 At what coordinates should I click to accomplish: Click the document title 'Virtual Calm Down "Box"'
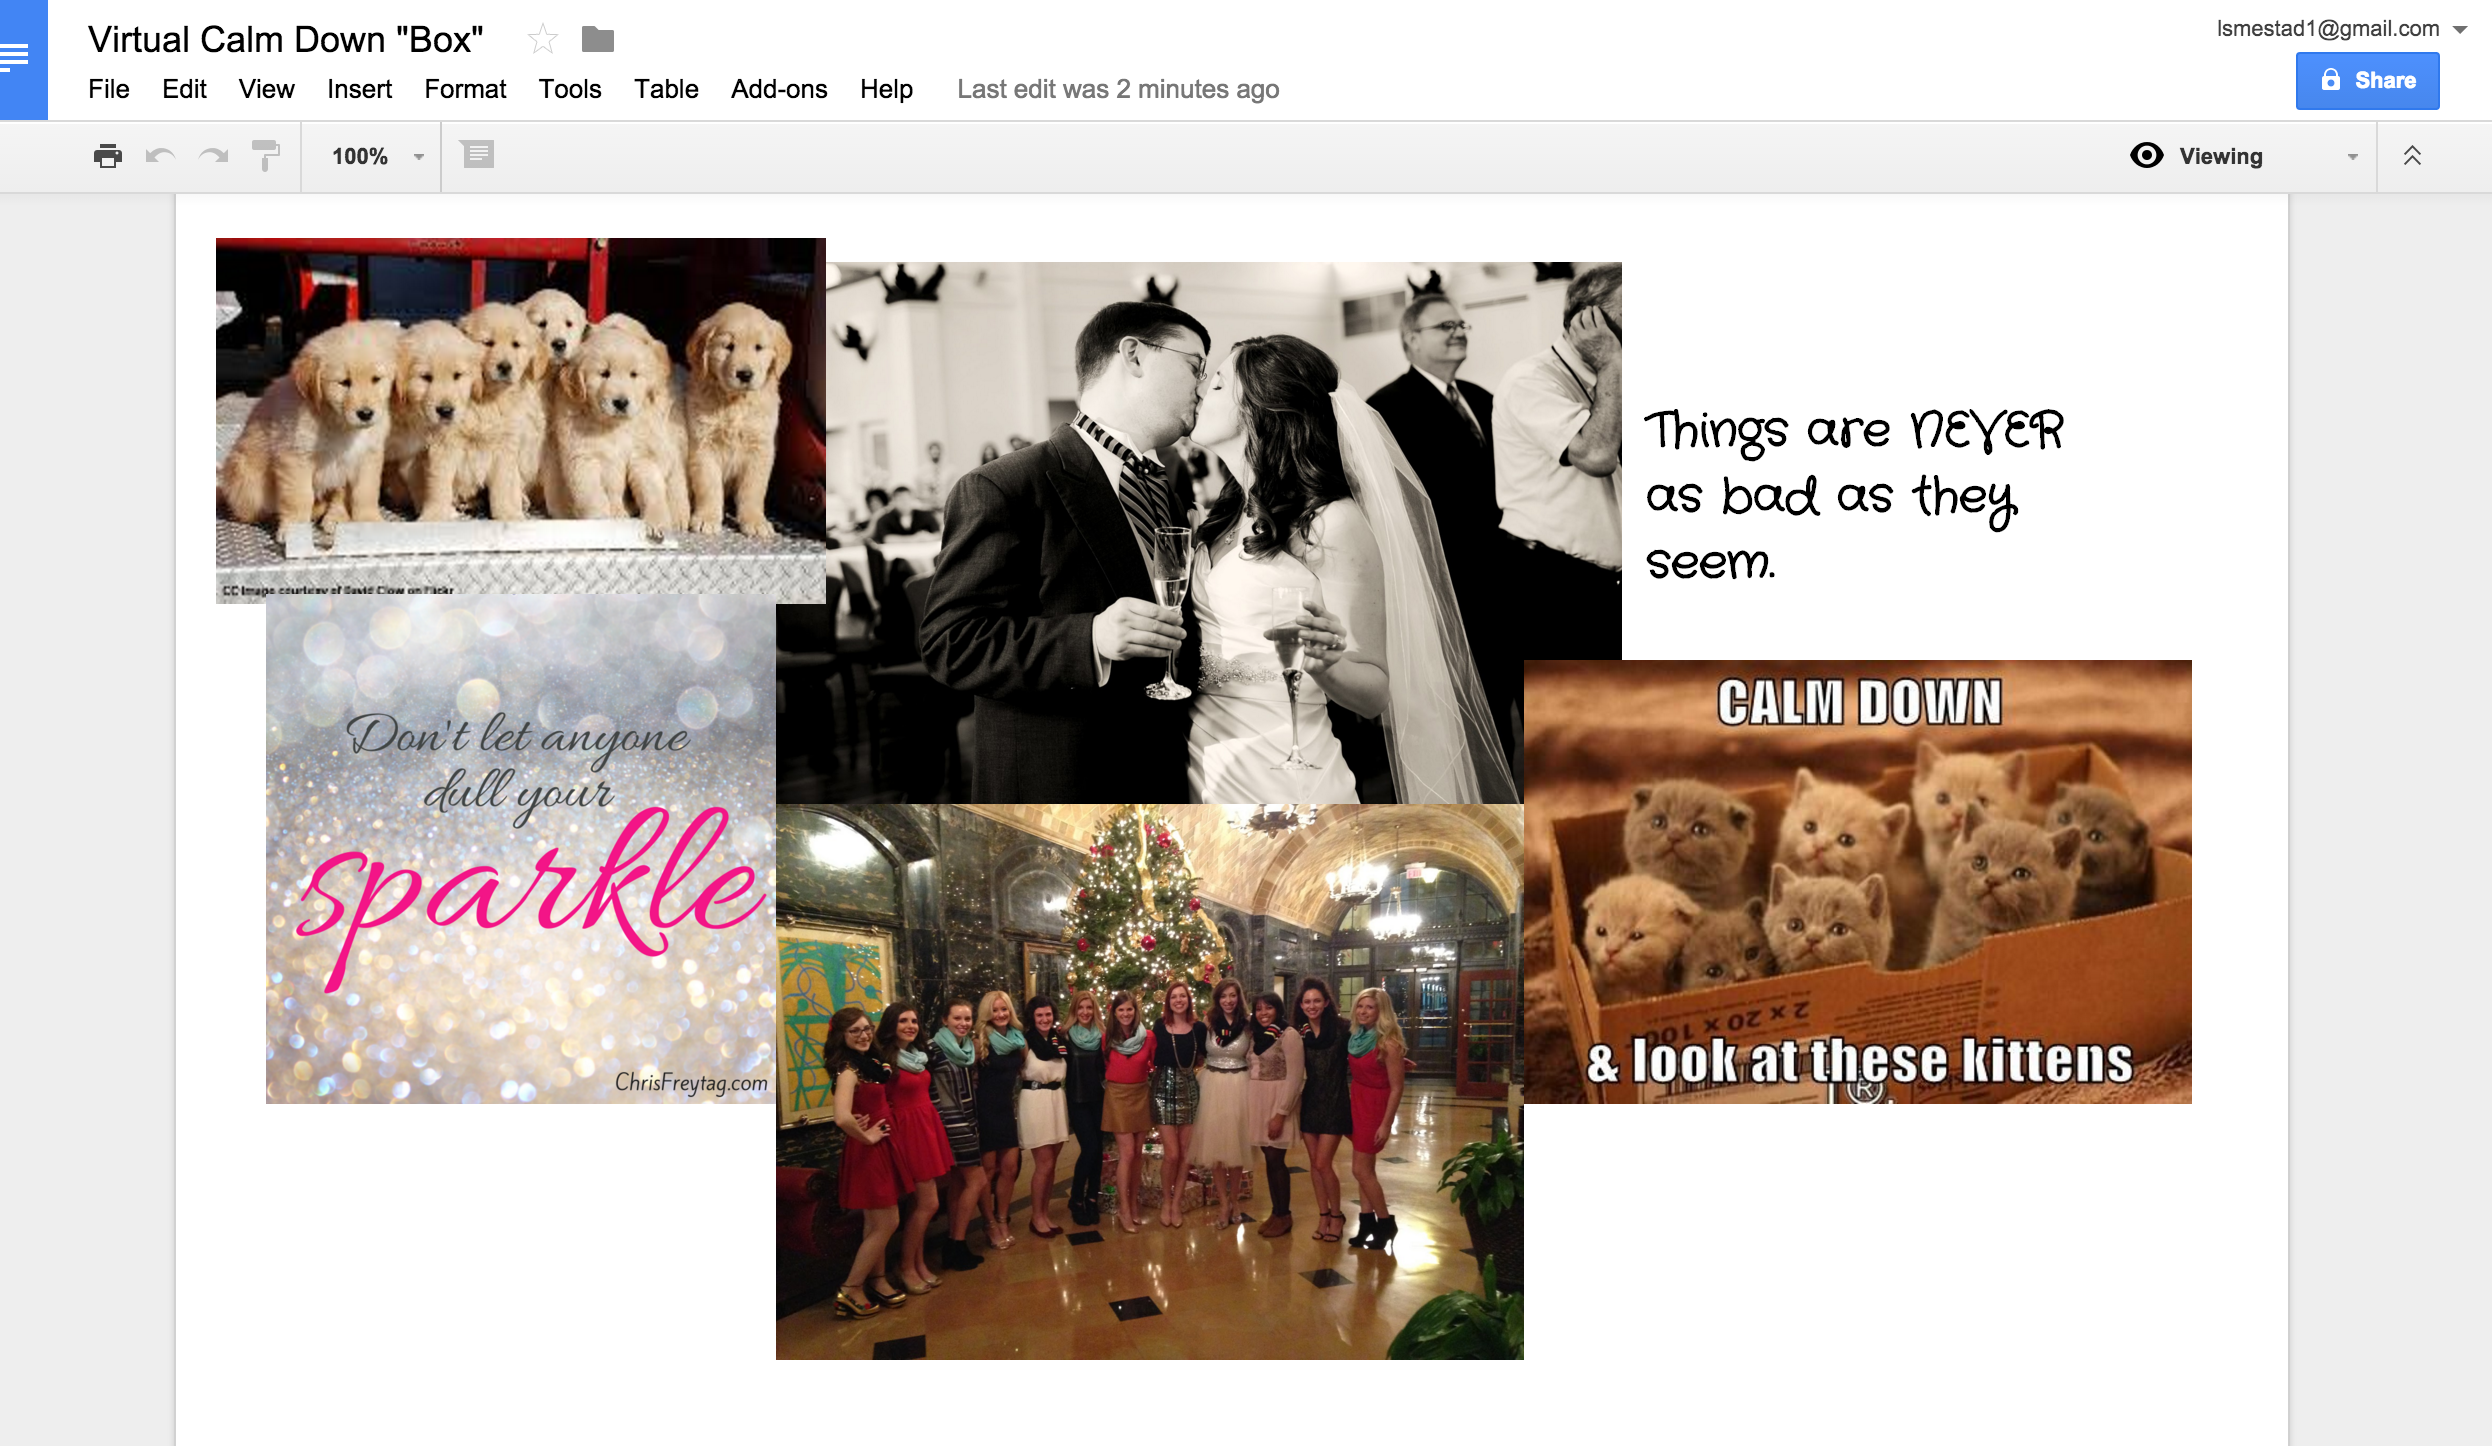coord(286,40)
